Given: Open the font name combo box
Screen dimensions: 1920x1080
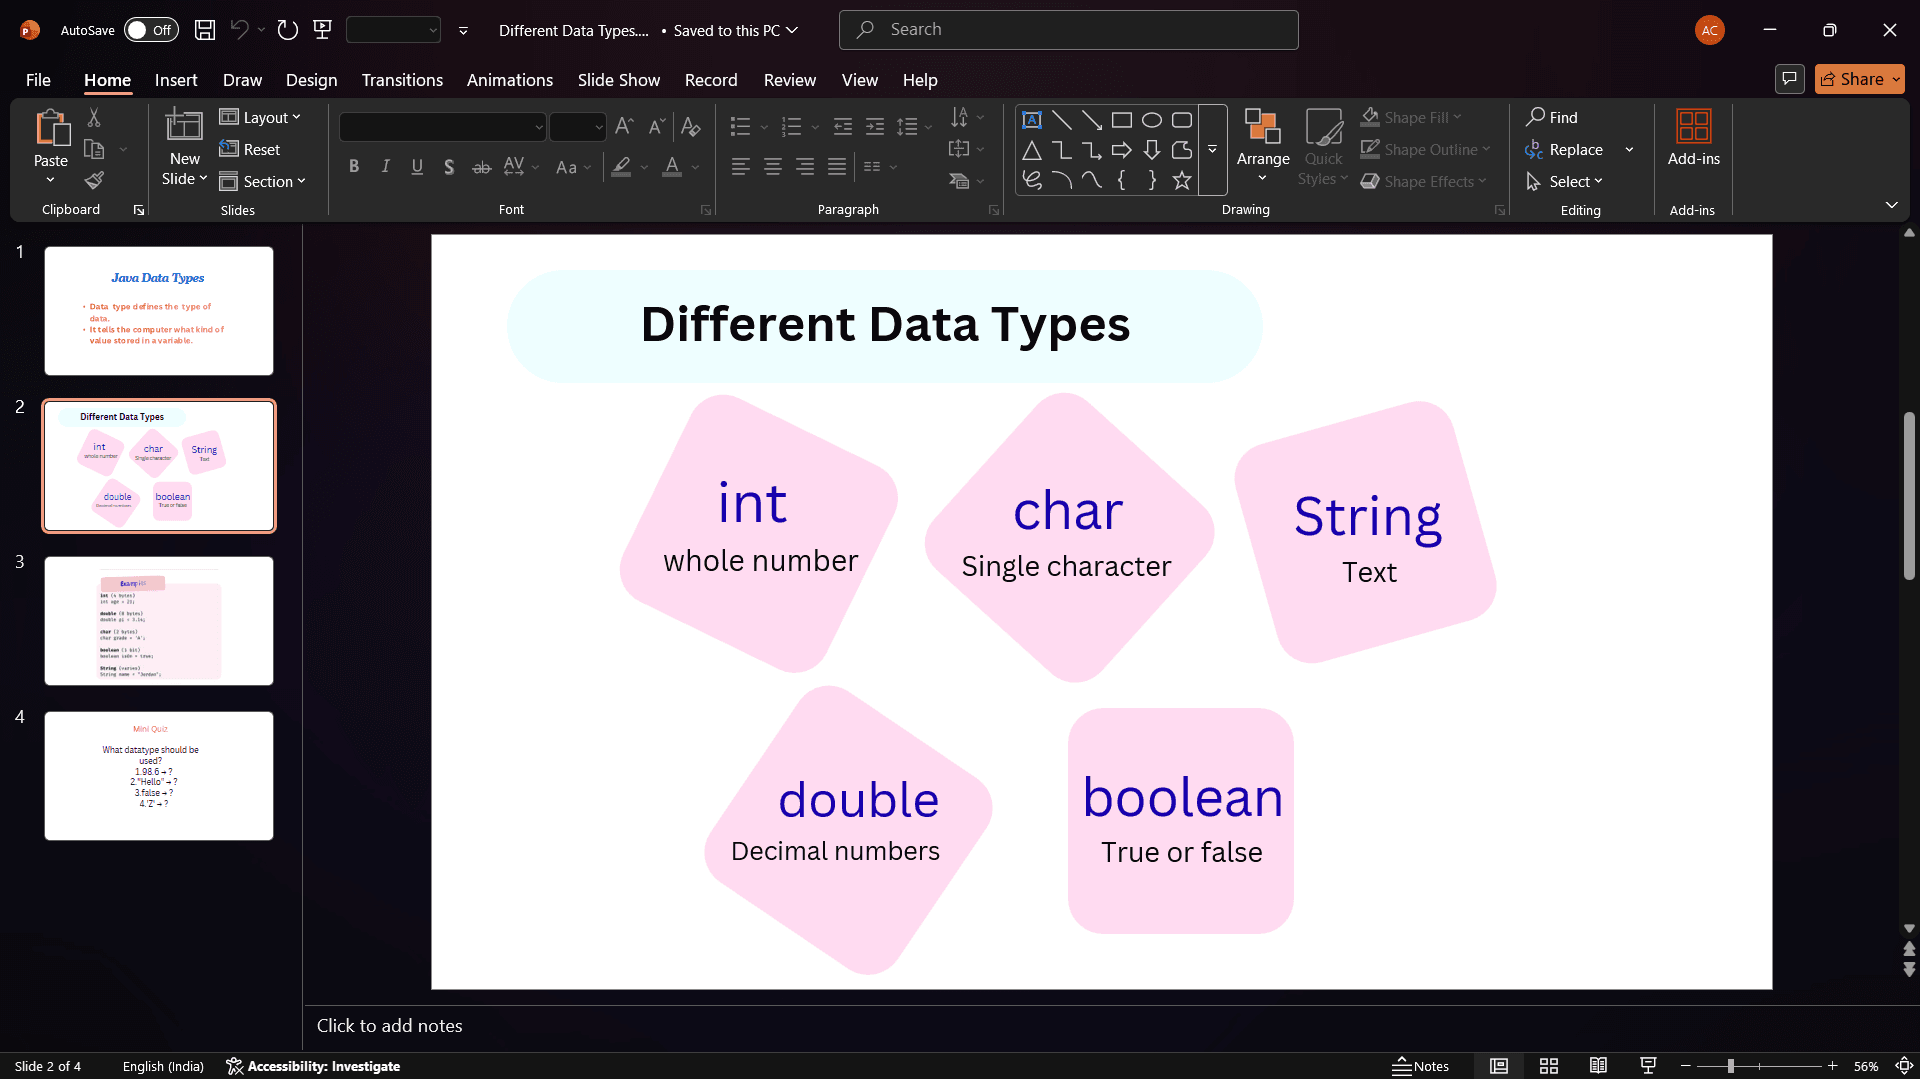Looking at the screenshot, I should [x=443, y=127].
